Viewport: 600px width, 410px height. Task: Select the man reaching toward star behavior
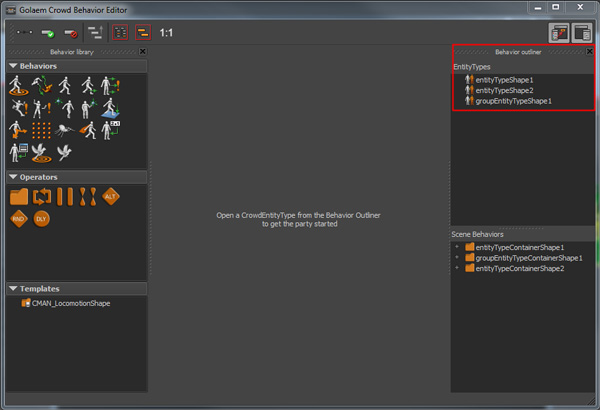pyautogui.click(x=89, y=109)
